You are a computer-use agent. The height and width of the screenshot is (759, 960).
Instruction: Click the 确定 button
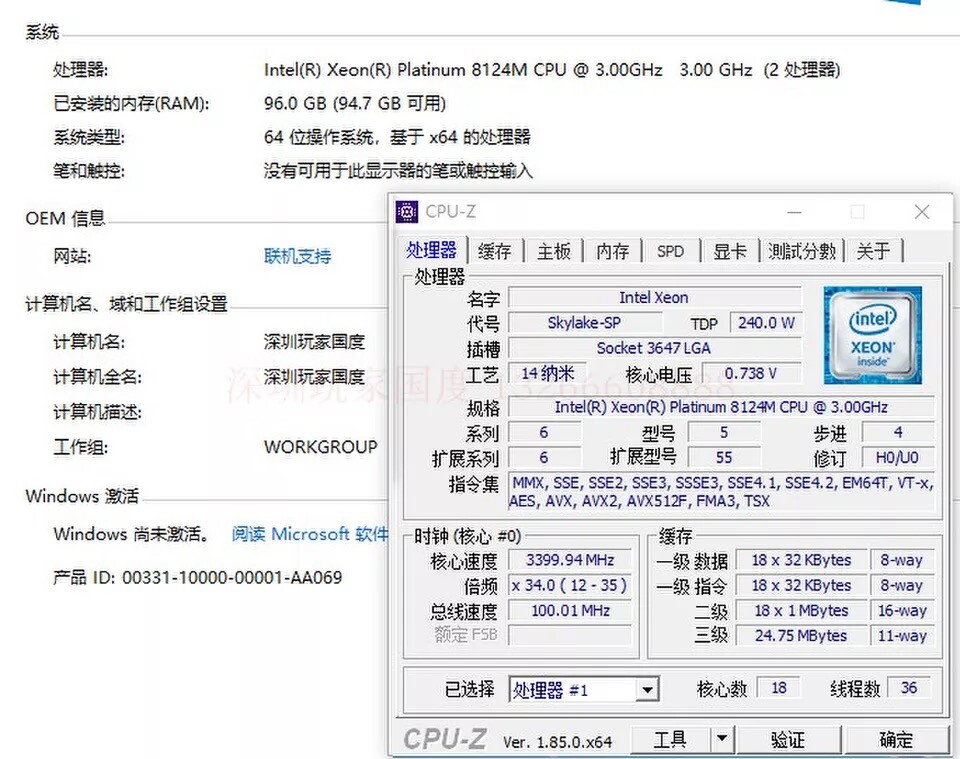(896, 739)
